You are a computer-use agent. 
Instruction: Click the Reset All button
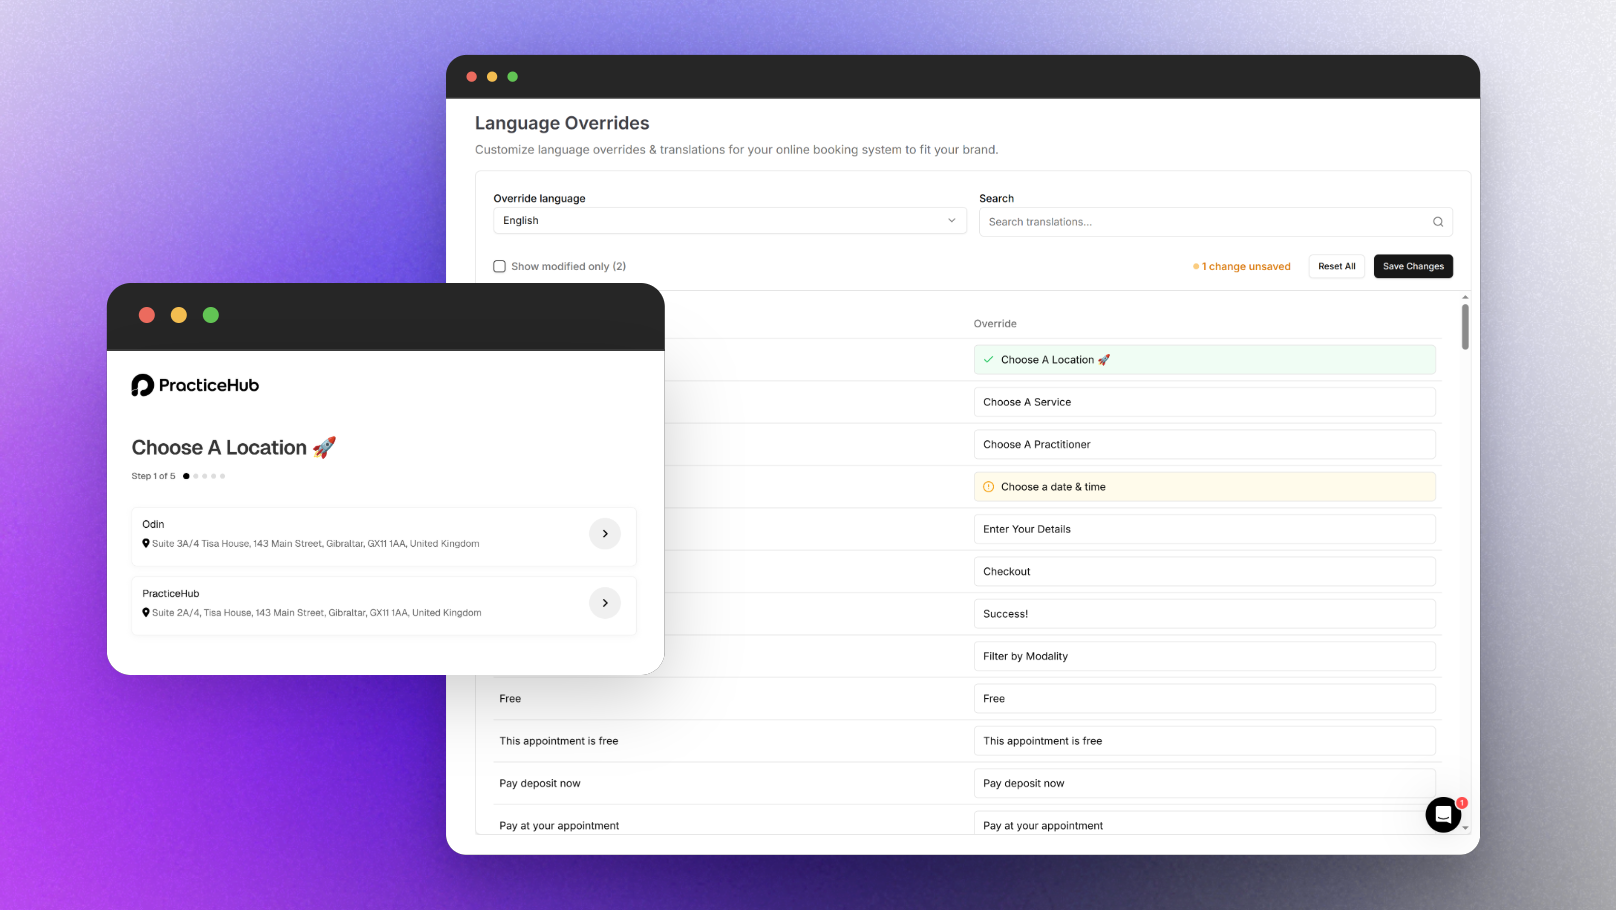(1336, 266)
